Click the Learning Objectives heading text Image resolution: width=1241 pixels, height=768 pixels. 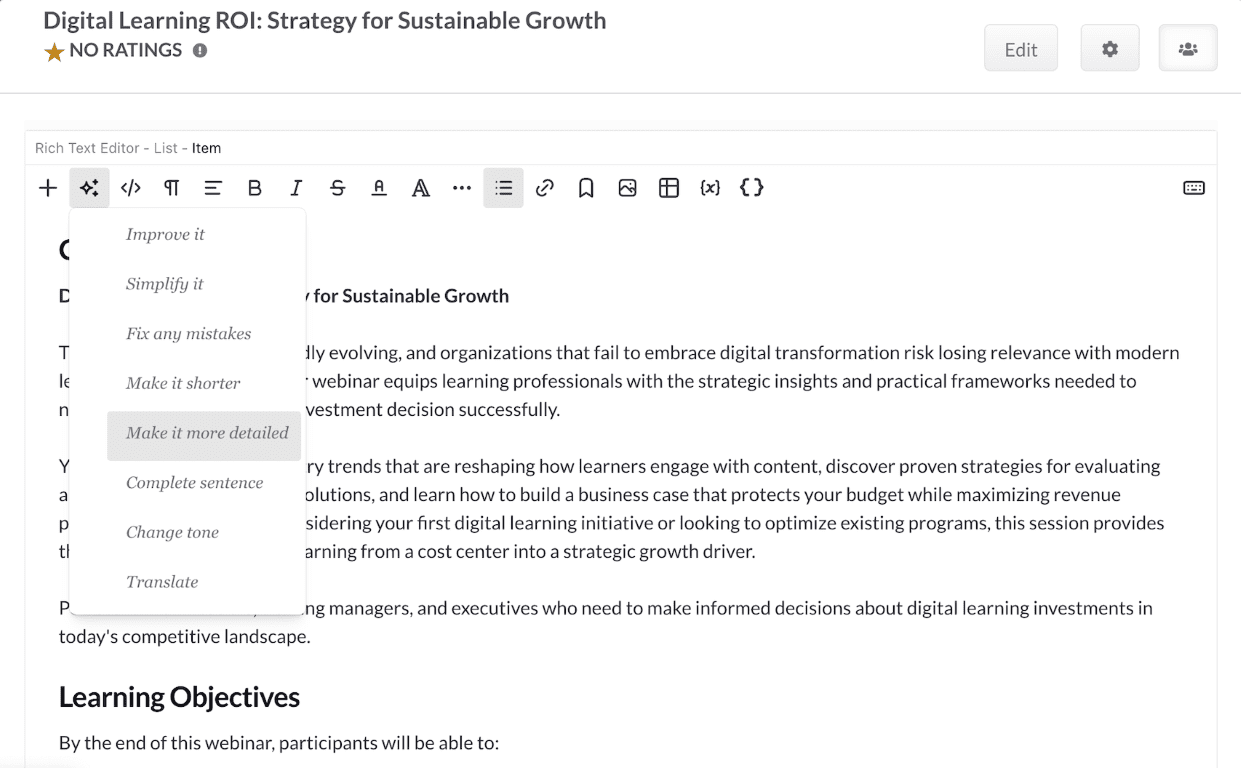point(179,697)
